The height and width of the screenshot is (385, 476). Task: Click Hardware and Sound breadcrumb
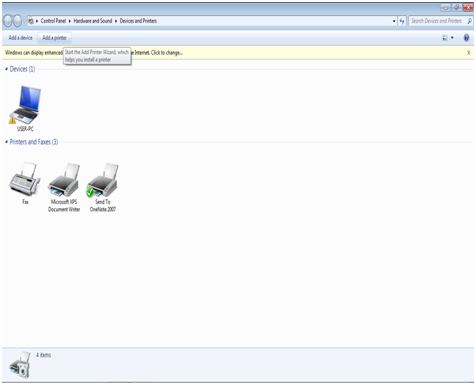point(93,21)
